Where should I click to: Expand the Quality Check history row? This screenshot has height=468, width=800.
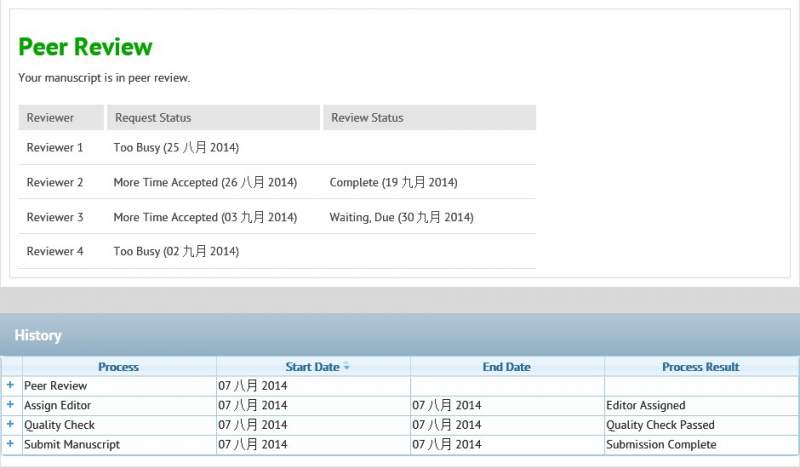click(x=10, y=424)
